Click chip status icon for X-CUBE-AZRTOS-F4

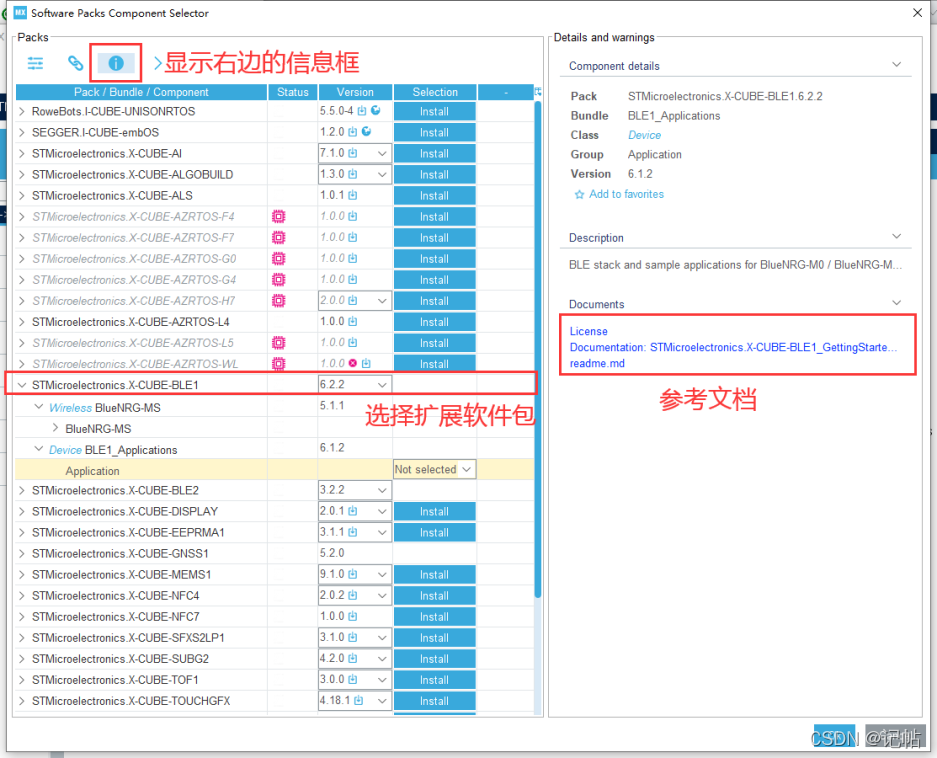(x=278, y=216)
